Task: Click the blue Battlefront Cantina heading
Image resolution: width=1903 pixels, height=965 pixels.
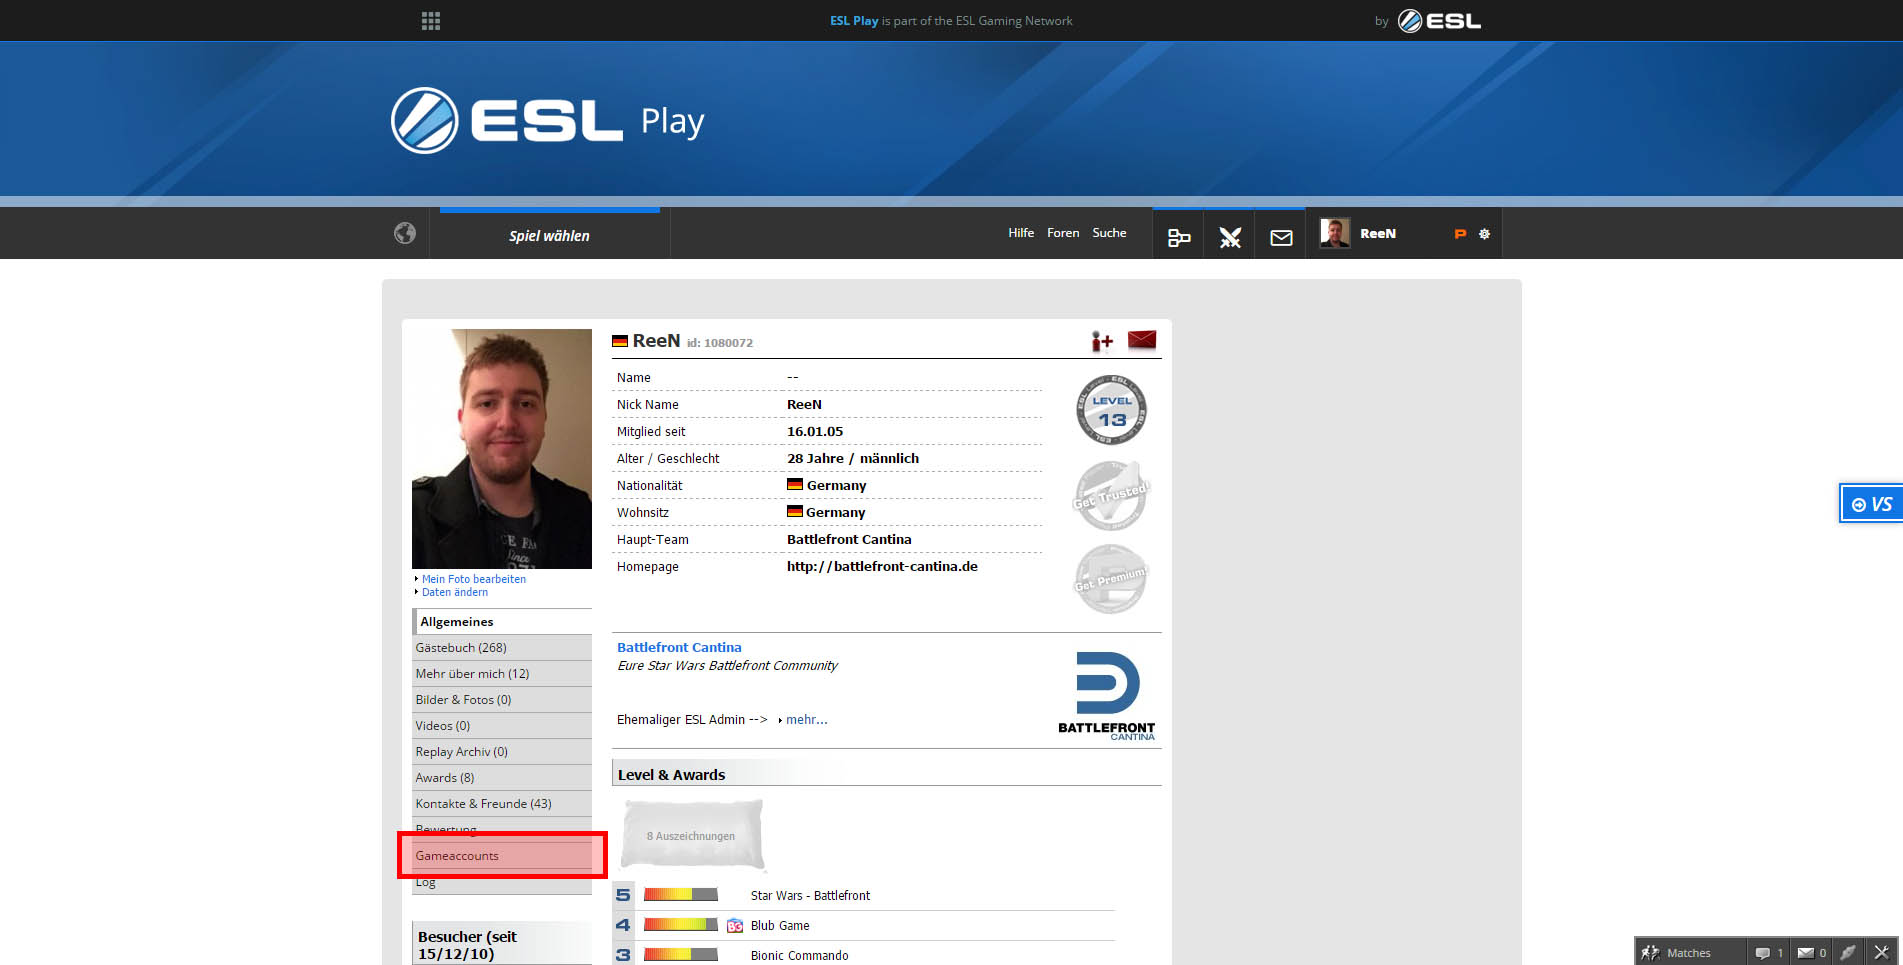Action: [x=679, y=647]
